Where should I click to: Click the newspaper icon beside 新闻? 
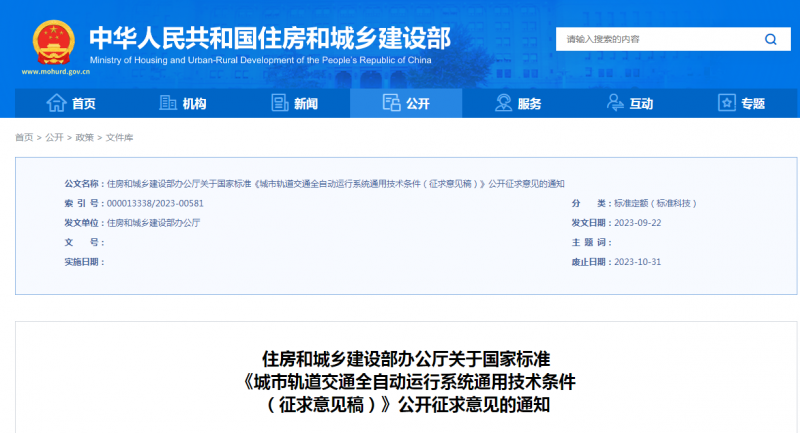coord(280,104)
